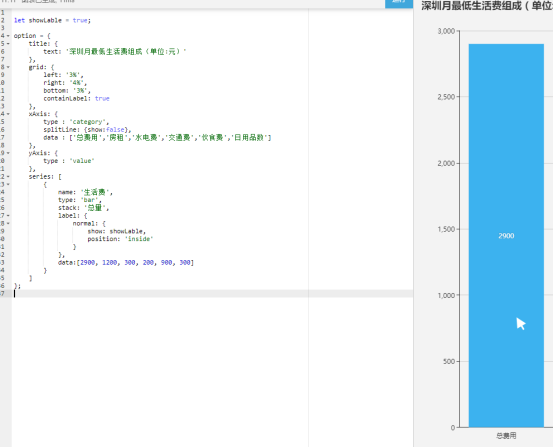This screenshot has width=554, height=447.
Task: Click the "bottom: '3%'" code line
Action: pyautogui.click(x=67, y=90)
